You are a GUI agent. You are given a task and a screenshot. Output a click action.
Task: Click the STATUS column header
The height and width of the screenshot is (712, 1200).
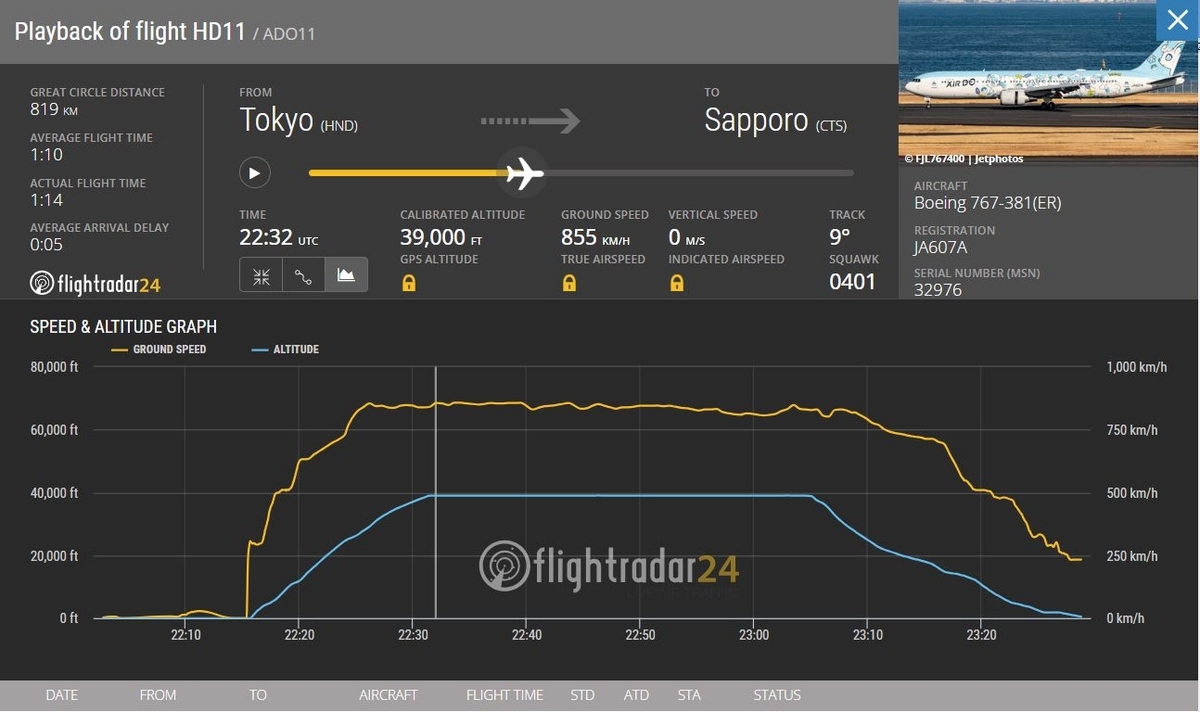(x=777, y=695)
